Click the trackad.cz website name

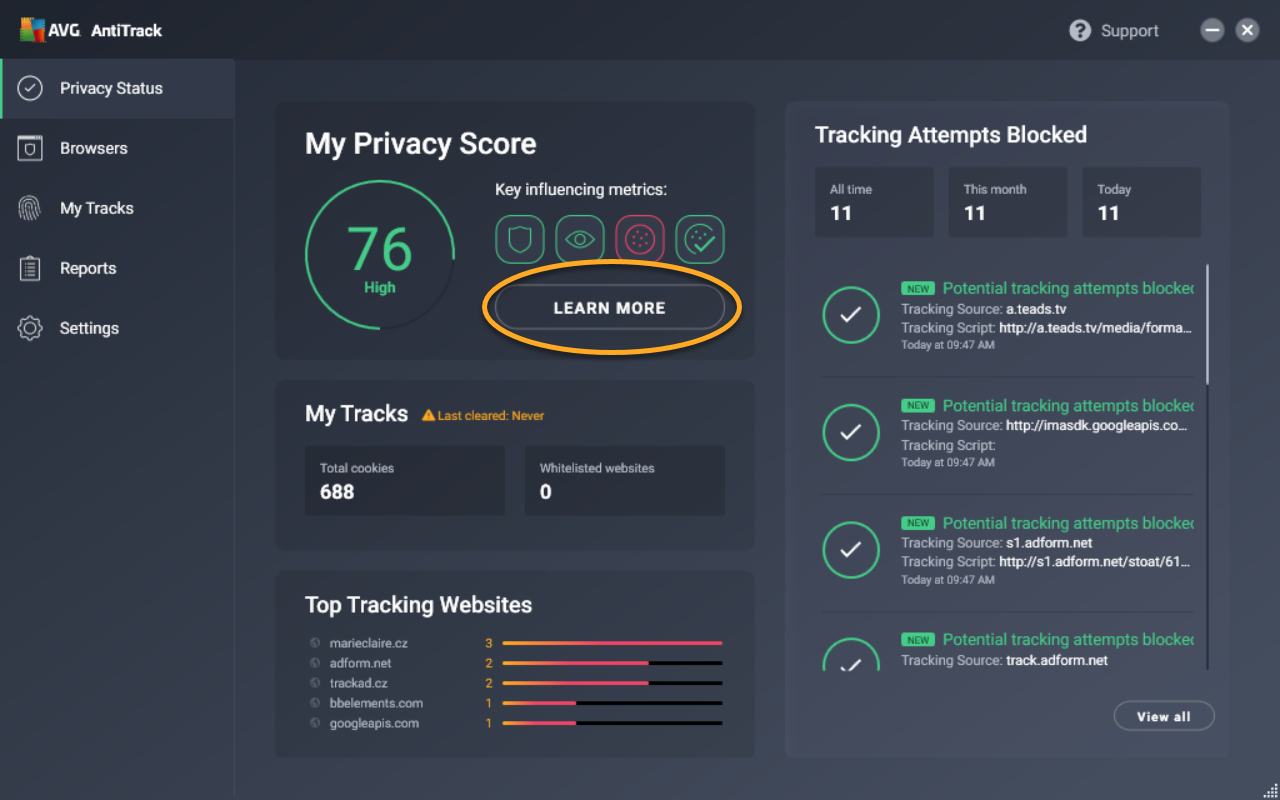click(x=359, y=683)
